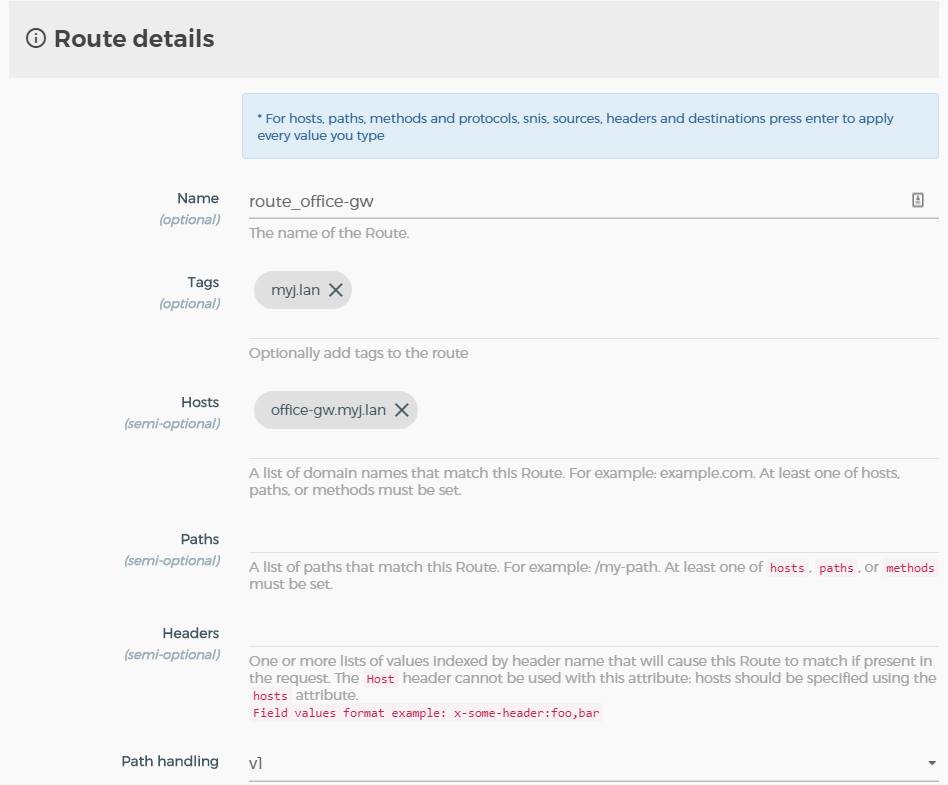Screen dimensions: 948x785
Task: Remove the myj.lan tag with its X
Action: (x=336, y=290)
